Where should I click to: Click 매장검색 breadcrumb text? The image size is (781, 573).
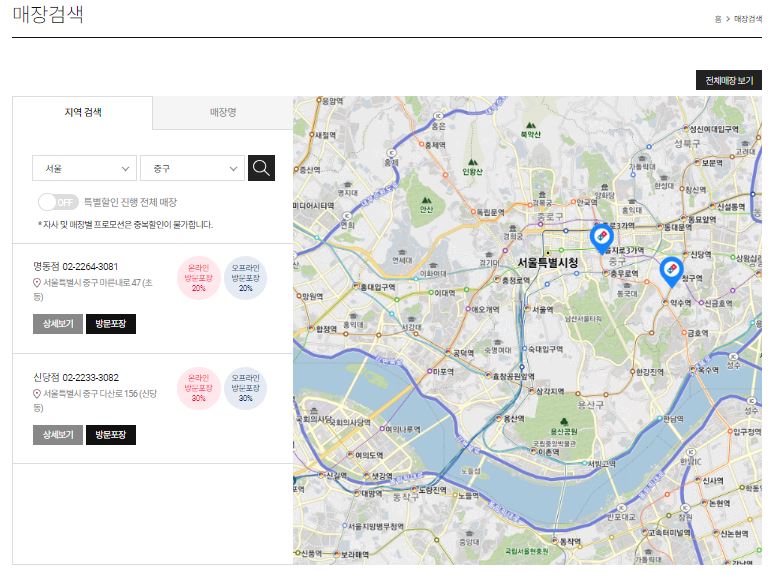[x=748, y=19]
